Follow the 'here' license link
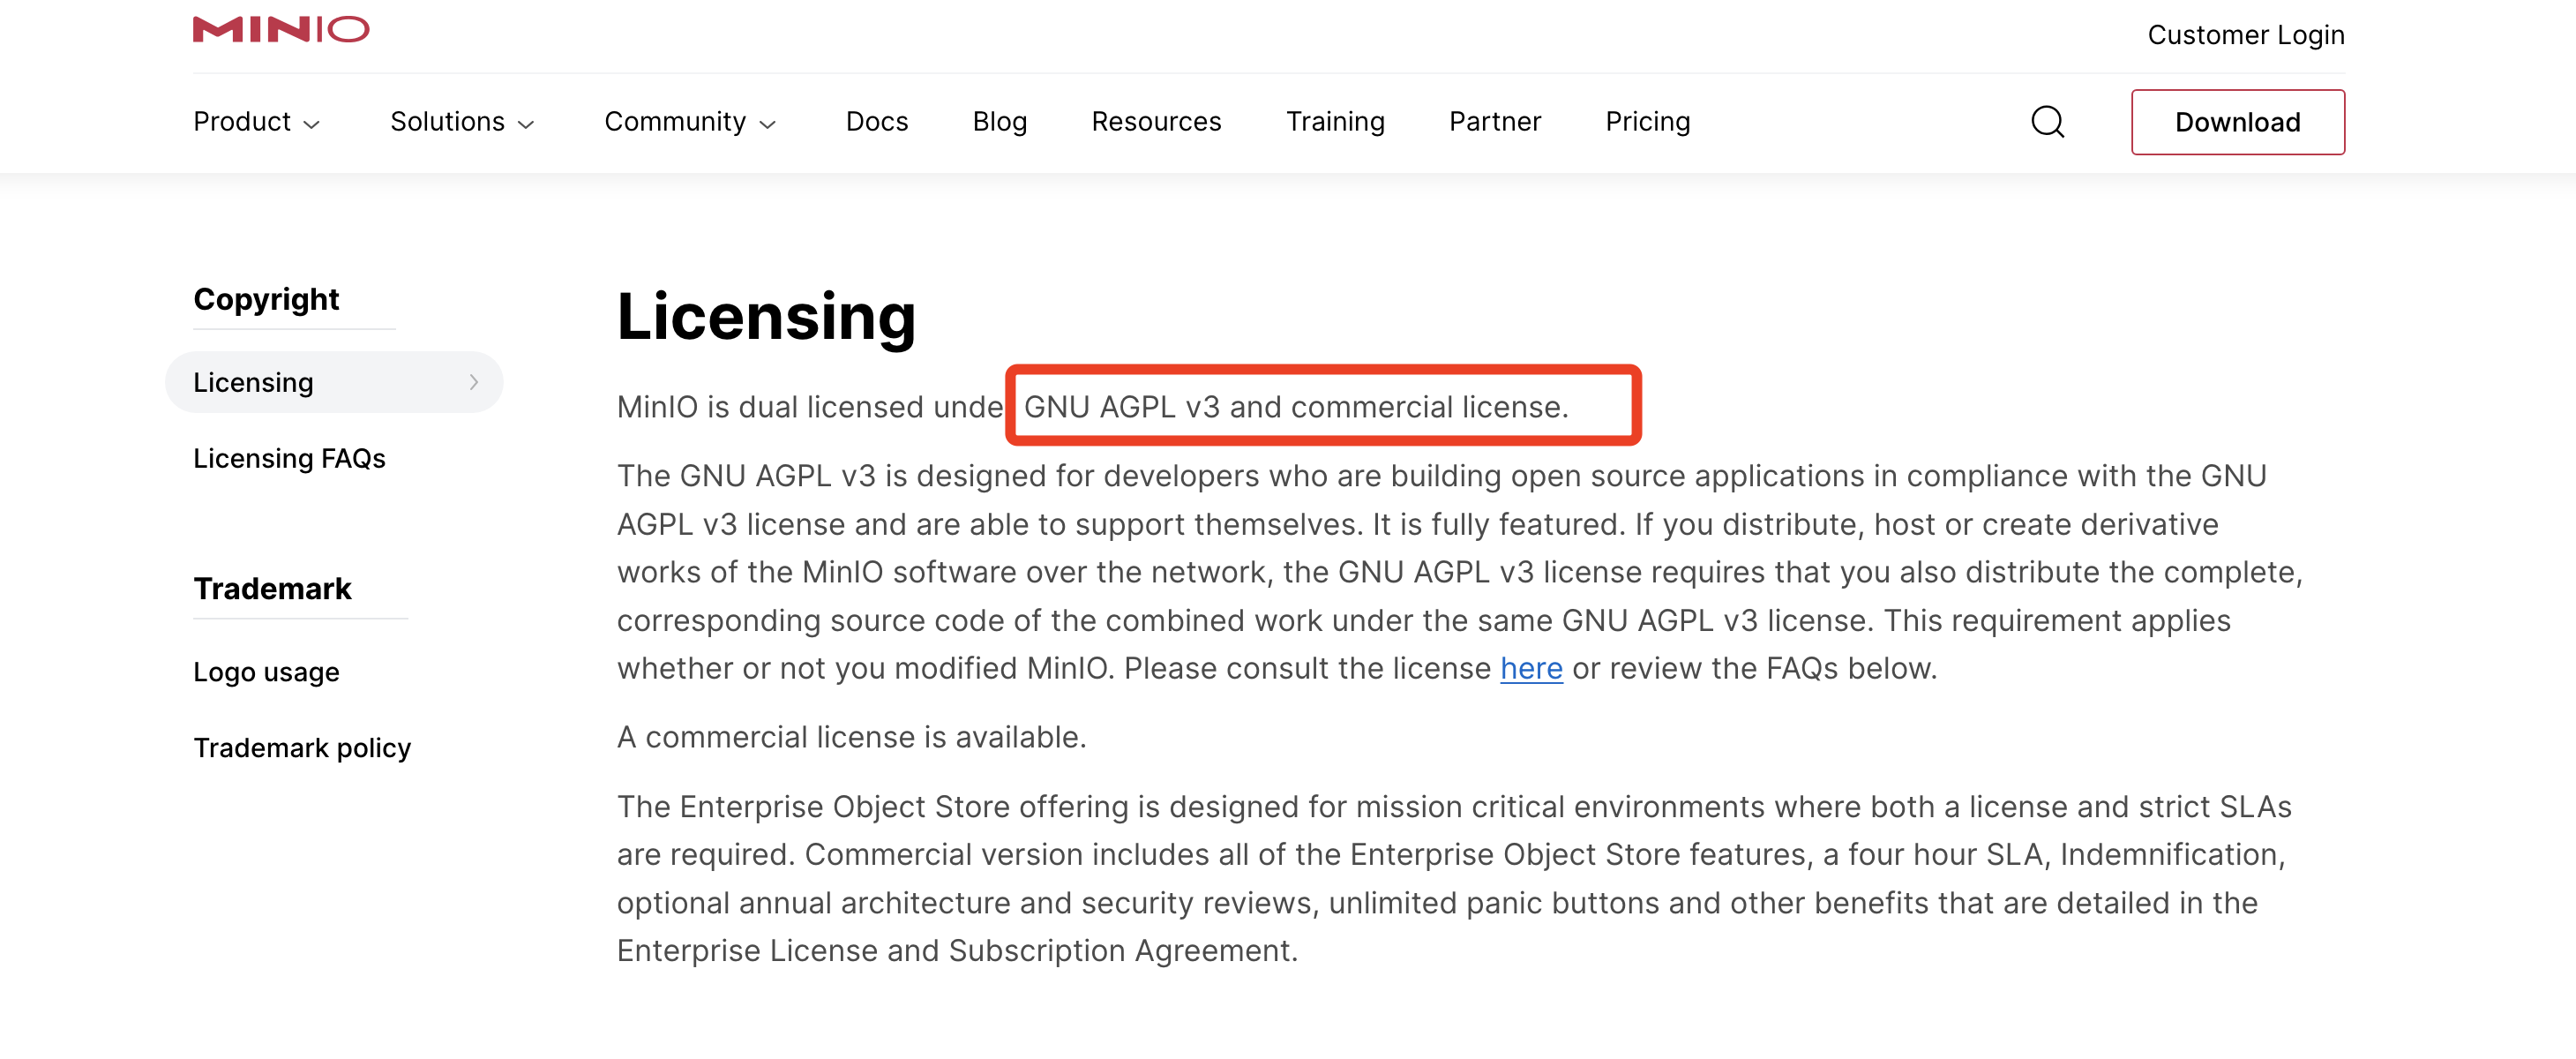Image resolution: width=2576 pixels, height=1059 pixels. (1531, 668)
